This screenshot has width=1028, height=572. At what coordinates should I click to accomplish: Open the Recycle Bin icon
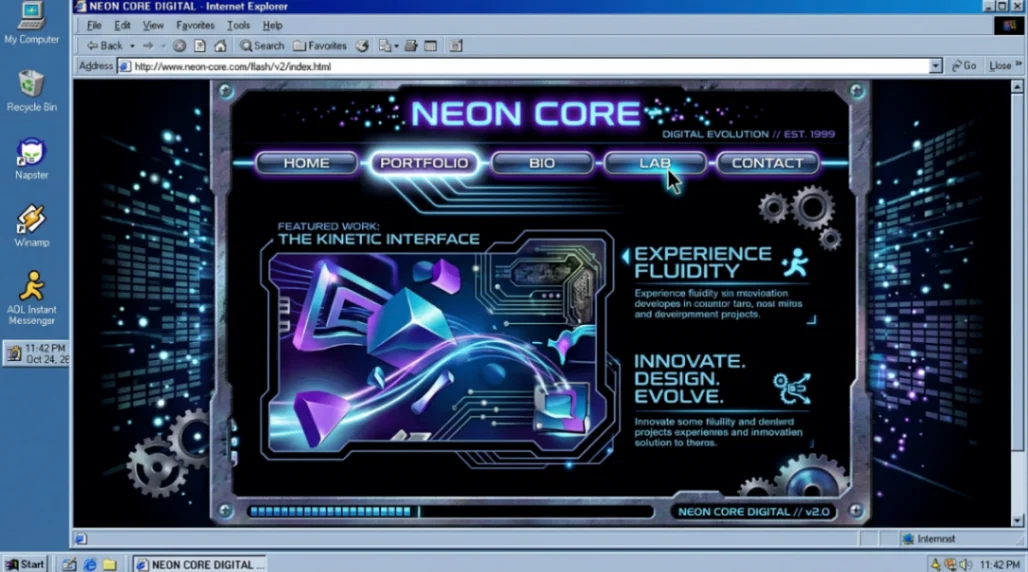(31, 91)
